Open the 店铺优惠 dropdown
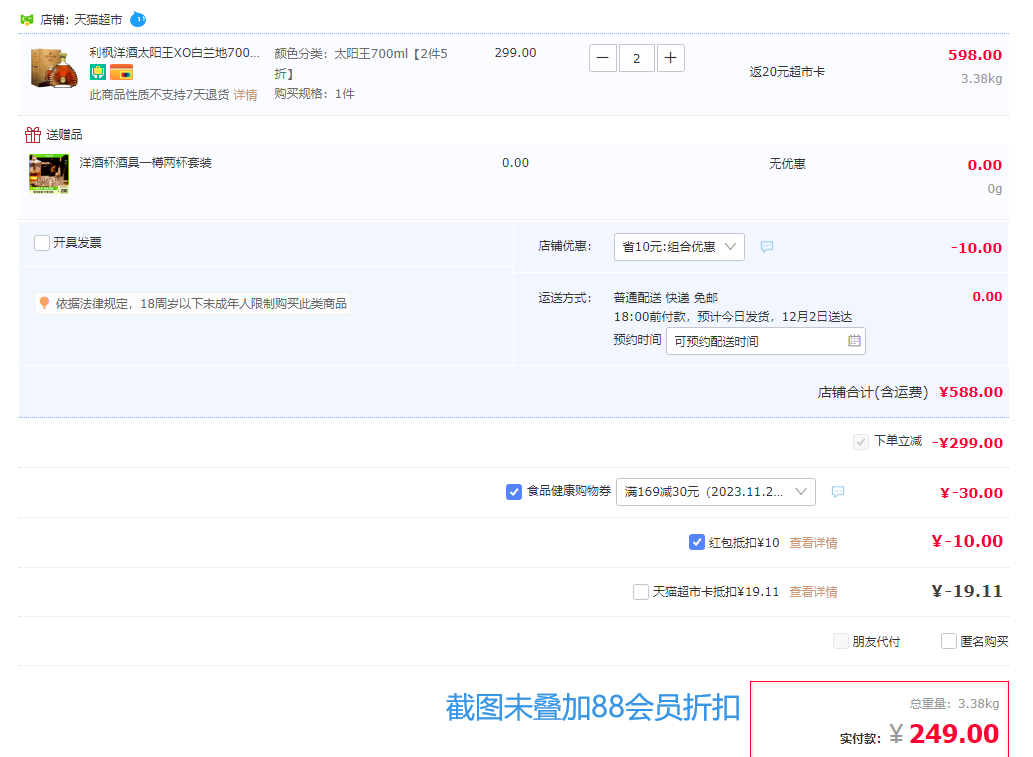This screenshot has height=757, width=1033. coord(679,247)
